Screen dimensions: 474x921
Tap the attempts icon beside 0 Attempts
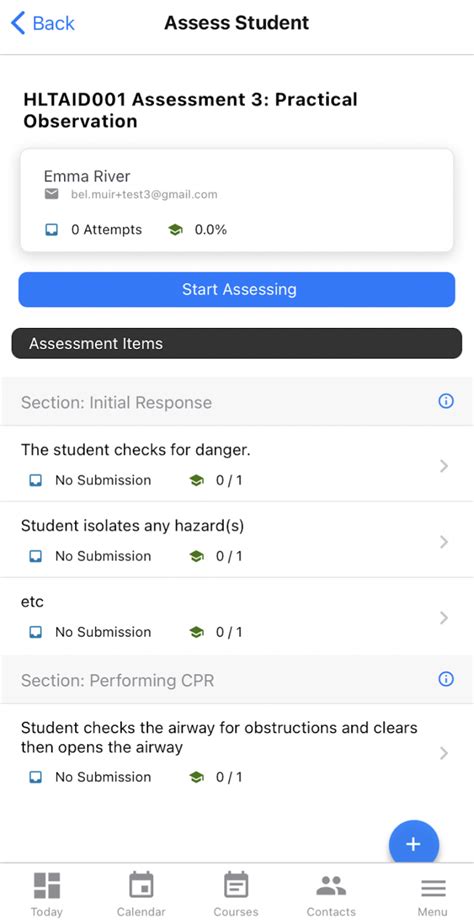(52, 230)
